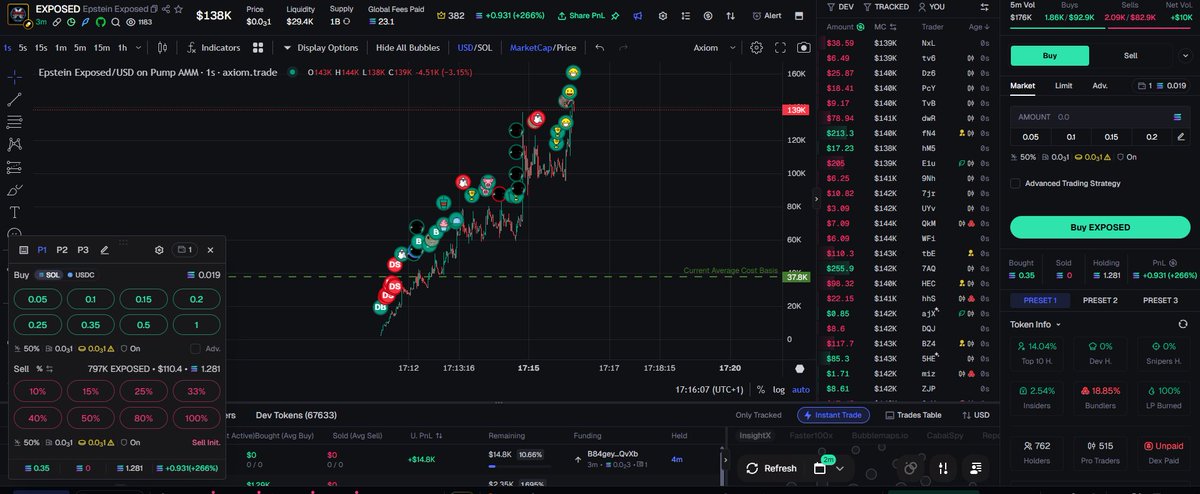Select the 5m timeframe
The image size is (1200, 494).
pyautogui.click(x=81, y=47)
